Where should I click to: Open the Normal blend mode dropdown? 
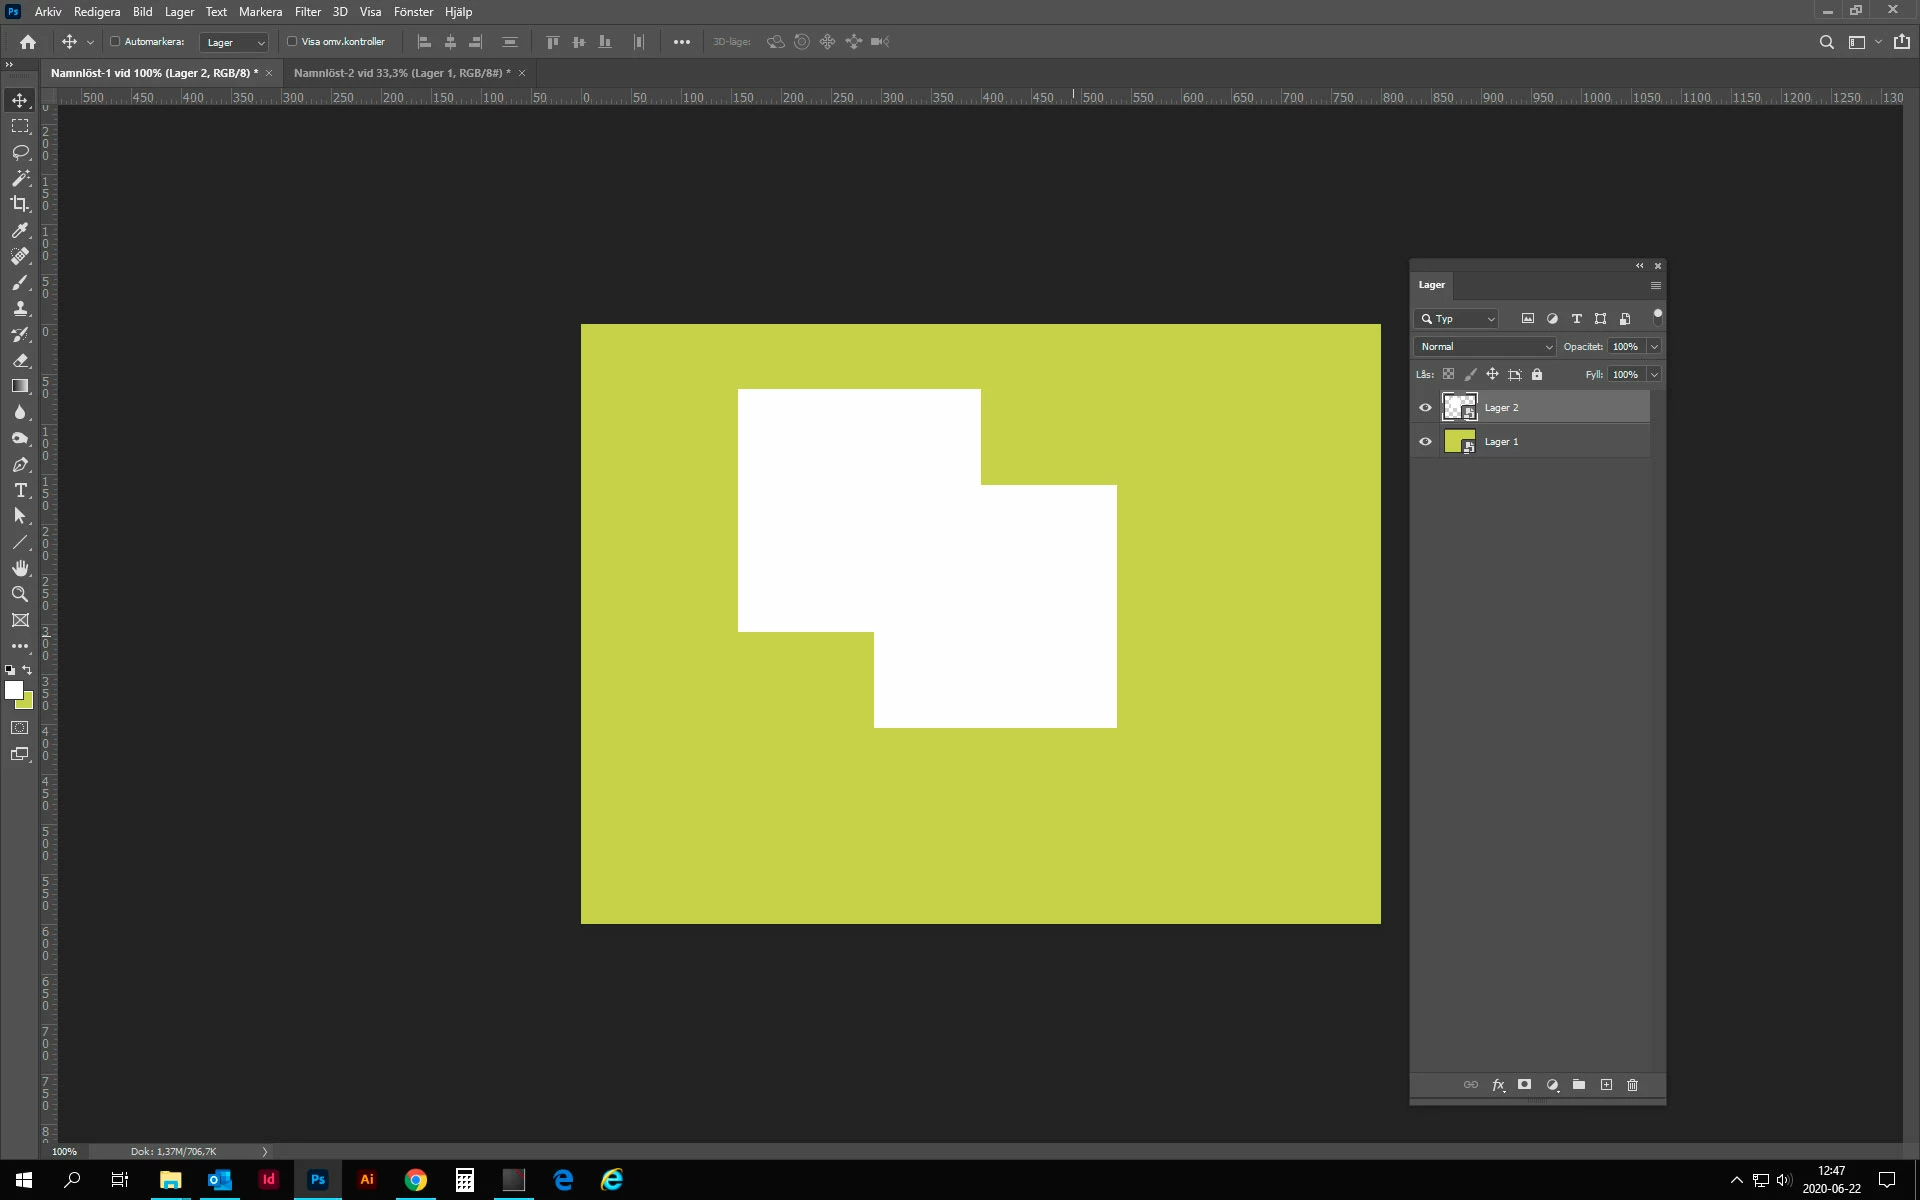[1485, 347]
